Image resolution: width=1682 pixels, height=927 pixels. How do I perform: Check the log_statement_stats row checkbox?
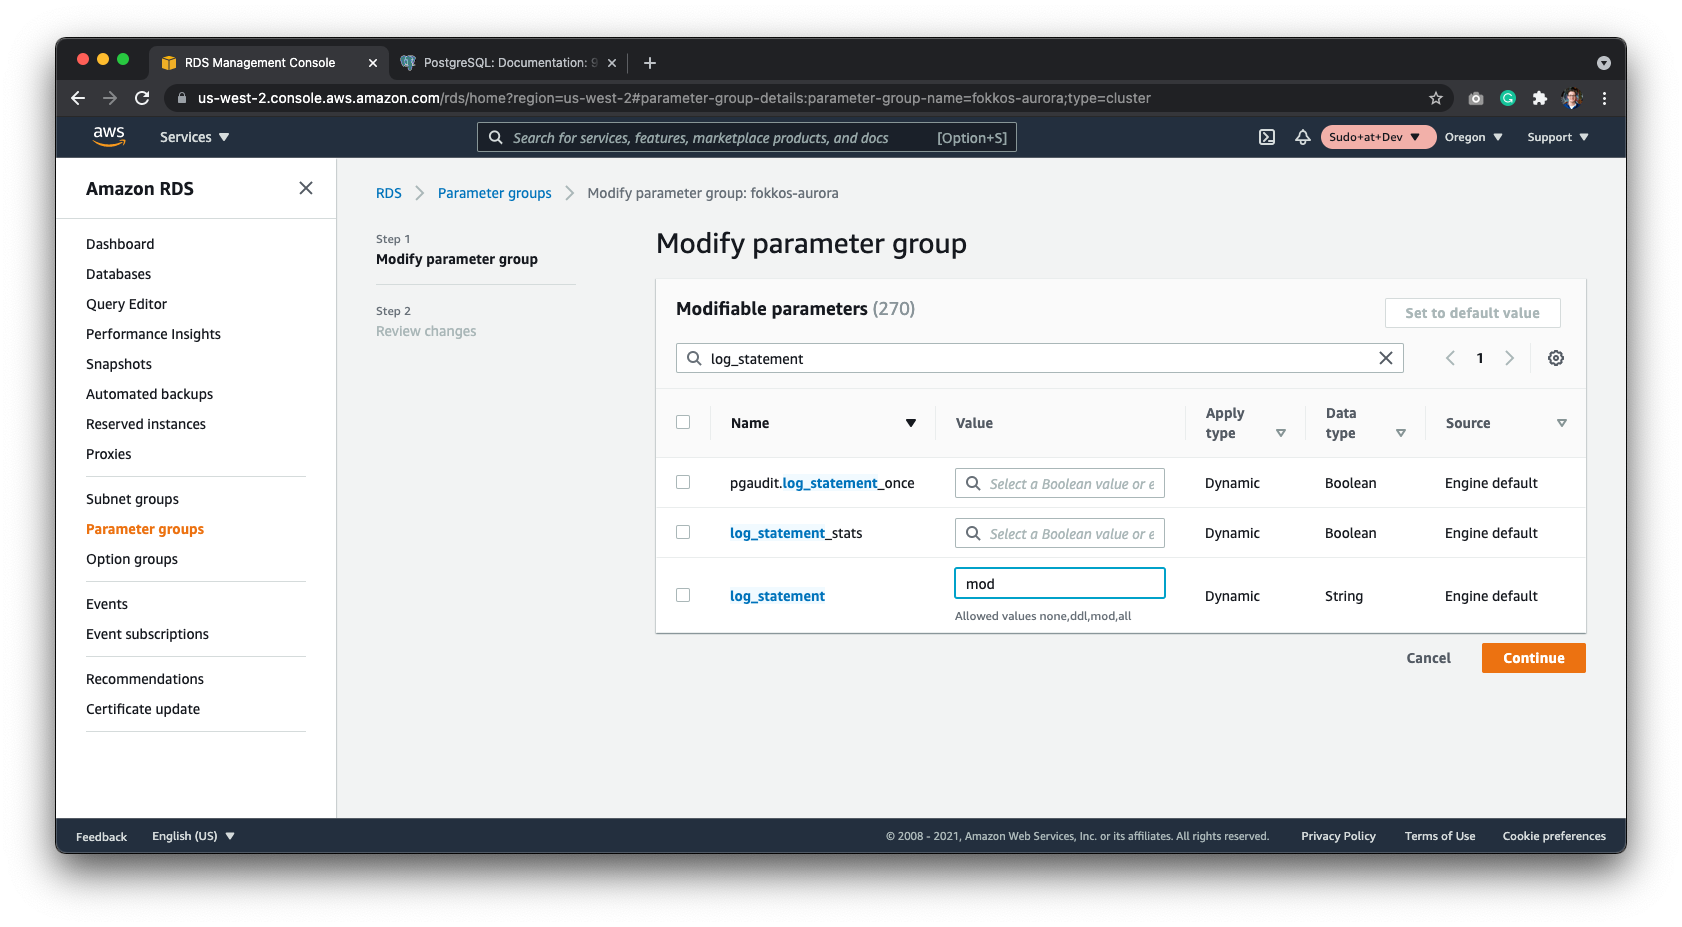point(683,532)
